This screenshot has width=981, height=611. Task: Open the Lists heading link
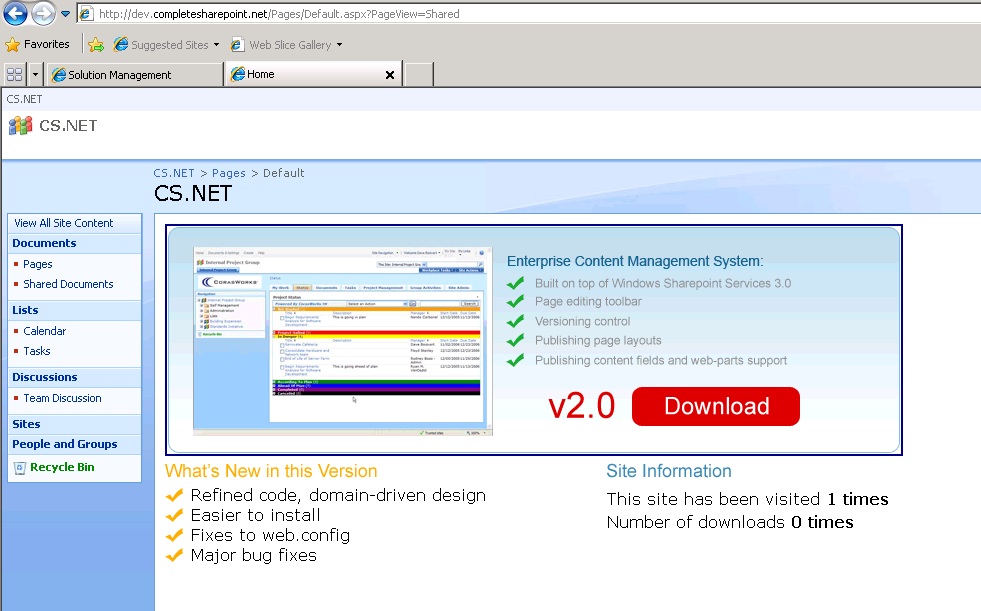coord(25,310)
